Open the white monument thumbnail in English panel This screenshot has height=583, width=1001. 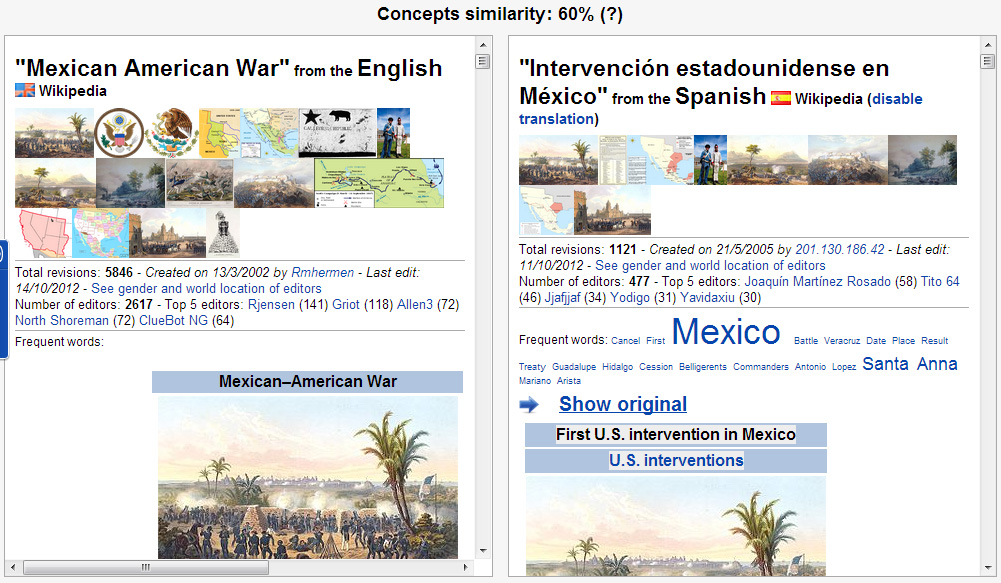tap(223, 233)
